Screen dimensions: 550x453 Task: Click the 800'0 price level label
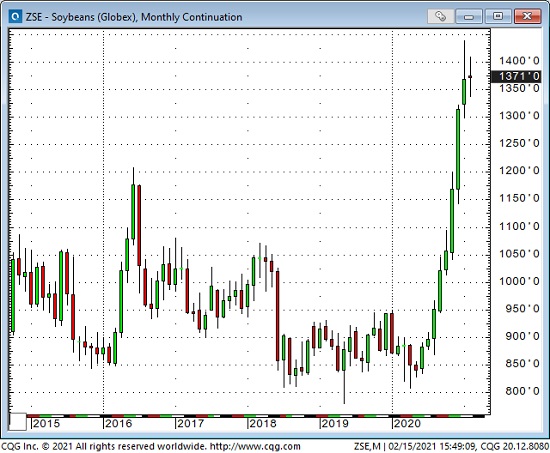click(522, 391)
